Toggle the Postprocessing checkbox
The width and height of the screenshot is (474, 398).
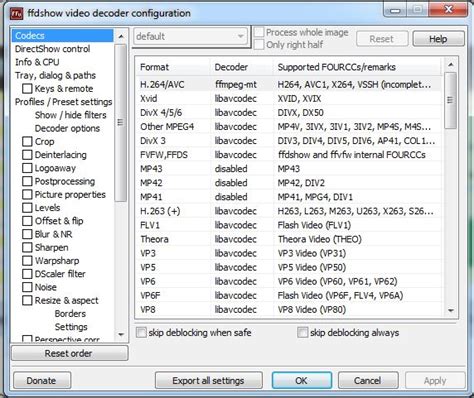[x=27, y=181]
